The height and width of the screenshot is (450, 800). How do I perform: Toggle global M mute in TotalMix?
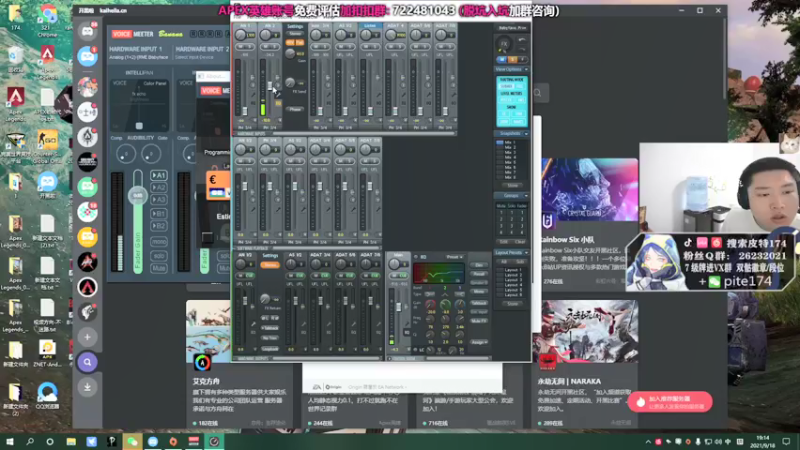pyautogui.click(x=502, y=60)
